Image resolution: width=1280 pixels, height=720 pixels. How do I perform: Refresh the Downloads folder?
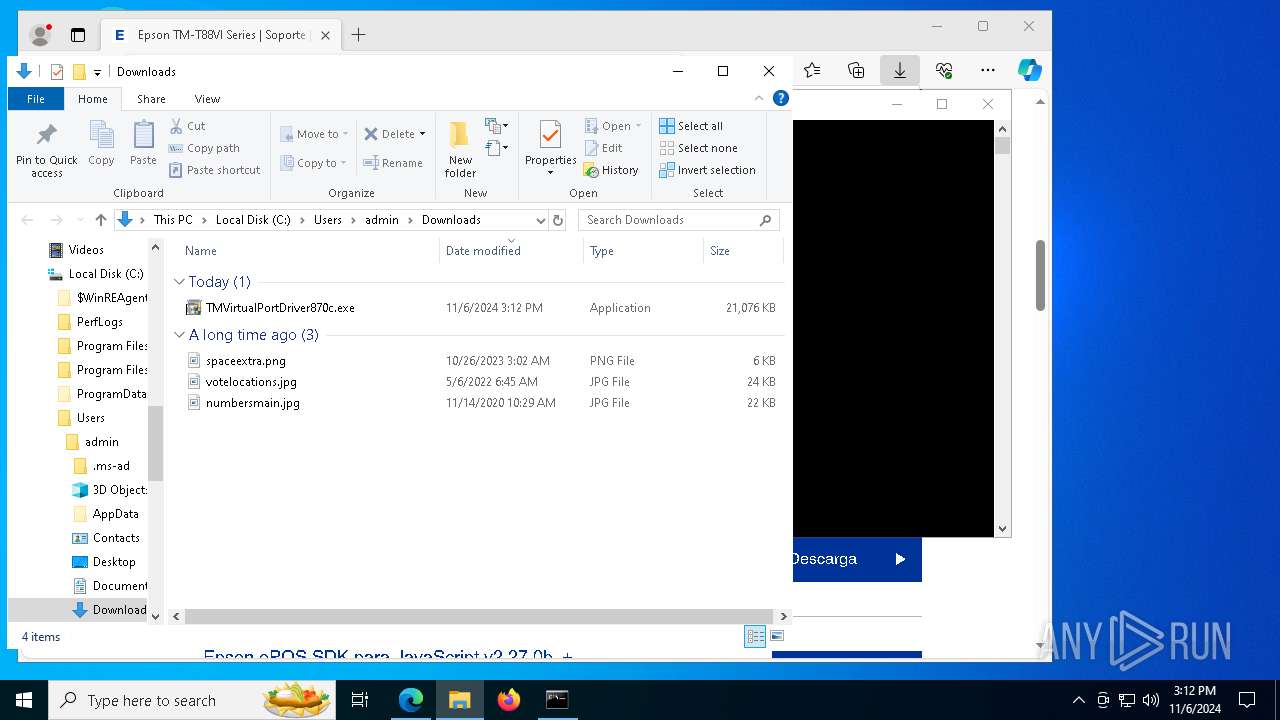click(558, 220)
